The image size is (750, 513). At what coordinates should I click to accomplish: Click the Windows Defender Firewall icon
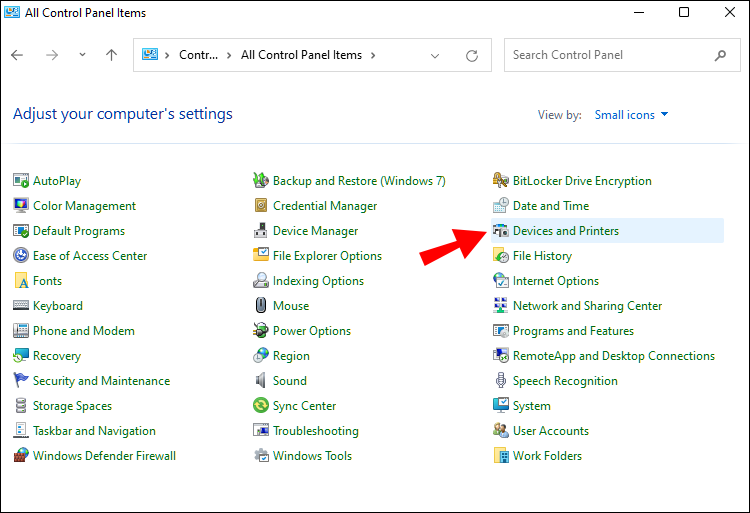pyautogui.click(x=21, y=456)
